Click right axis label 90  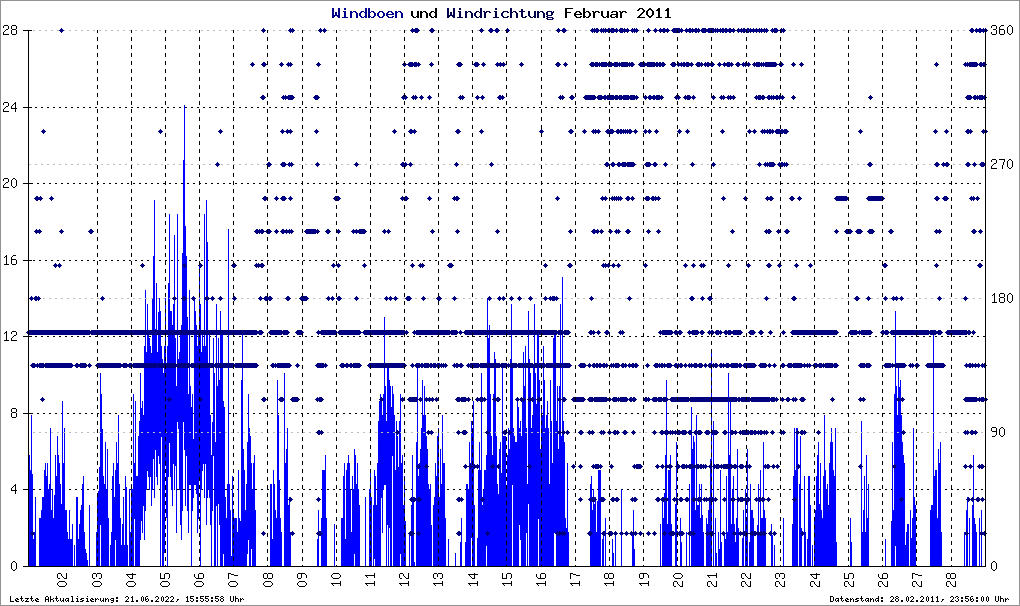coord(998,432)
